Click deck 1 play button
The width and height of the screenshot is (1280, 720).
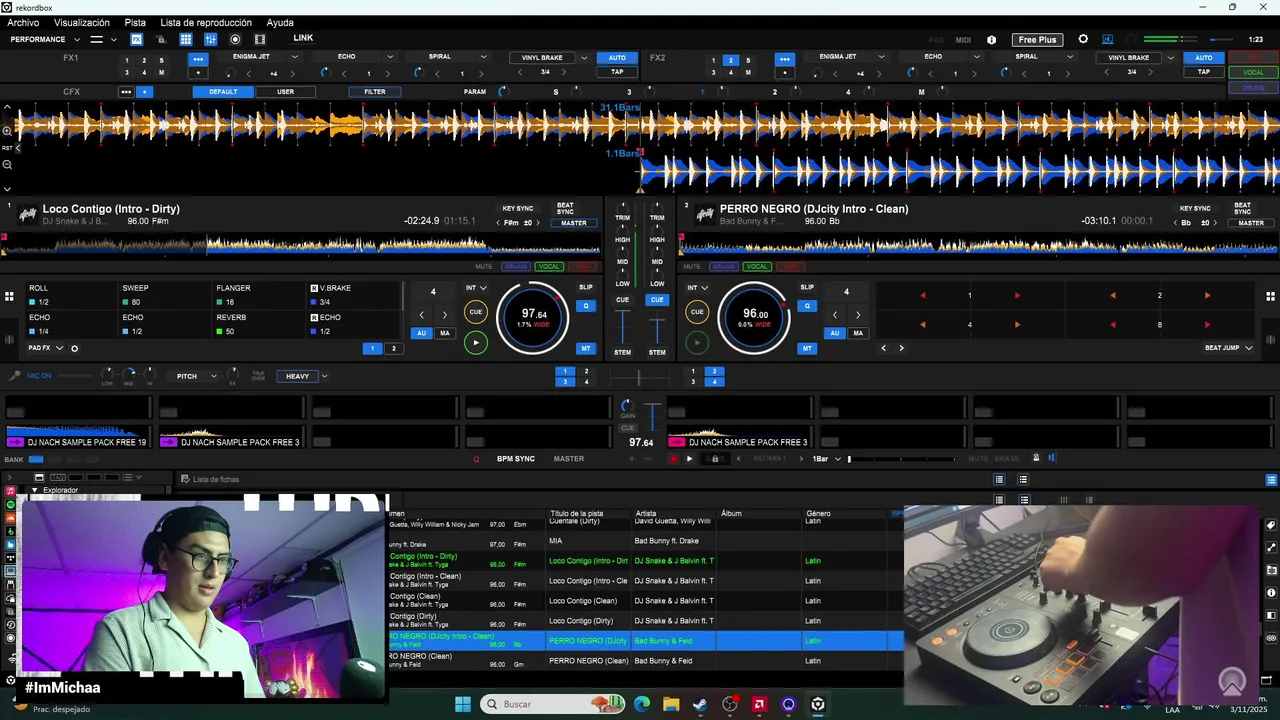[476, 343]
